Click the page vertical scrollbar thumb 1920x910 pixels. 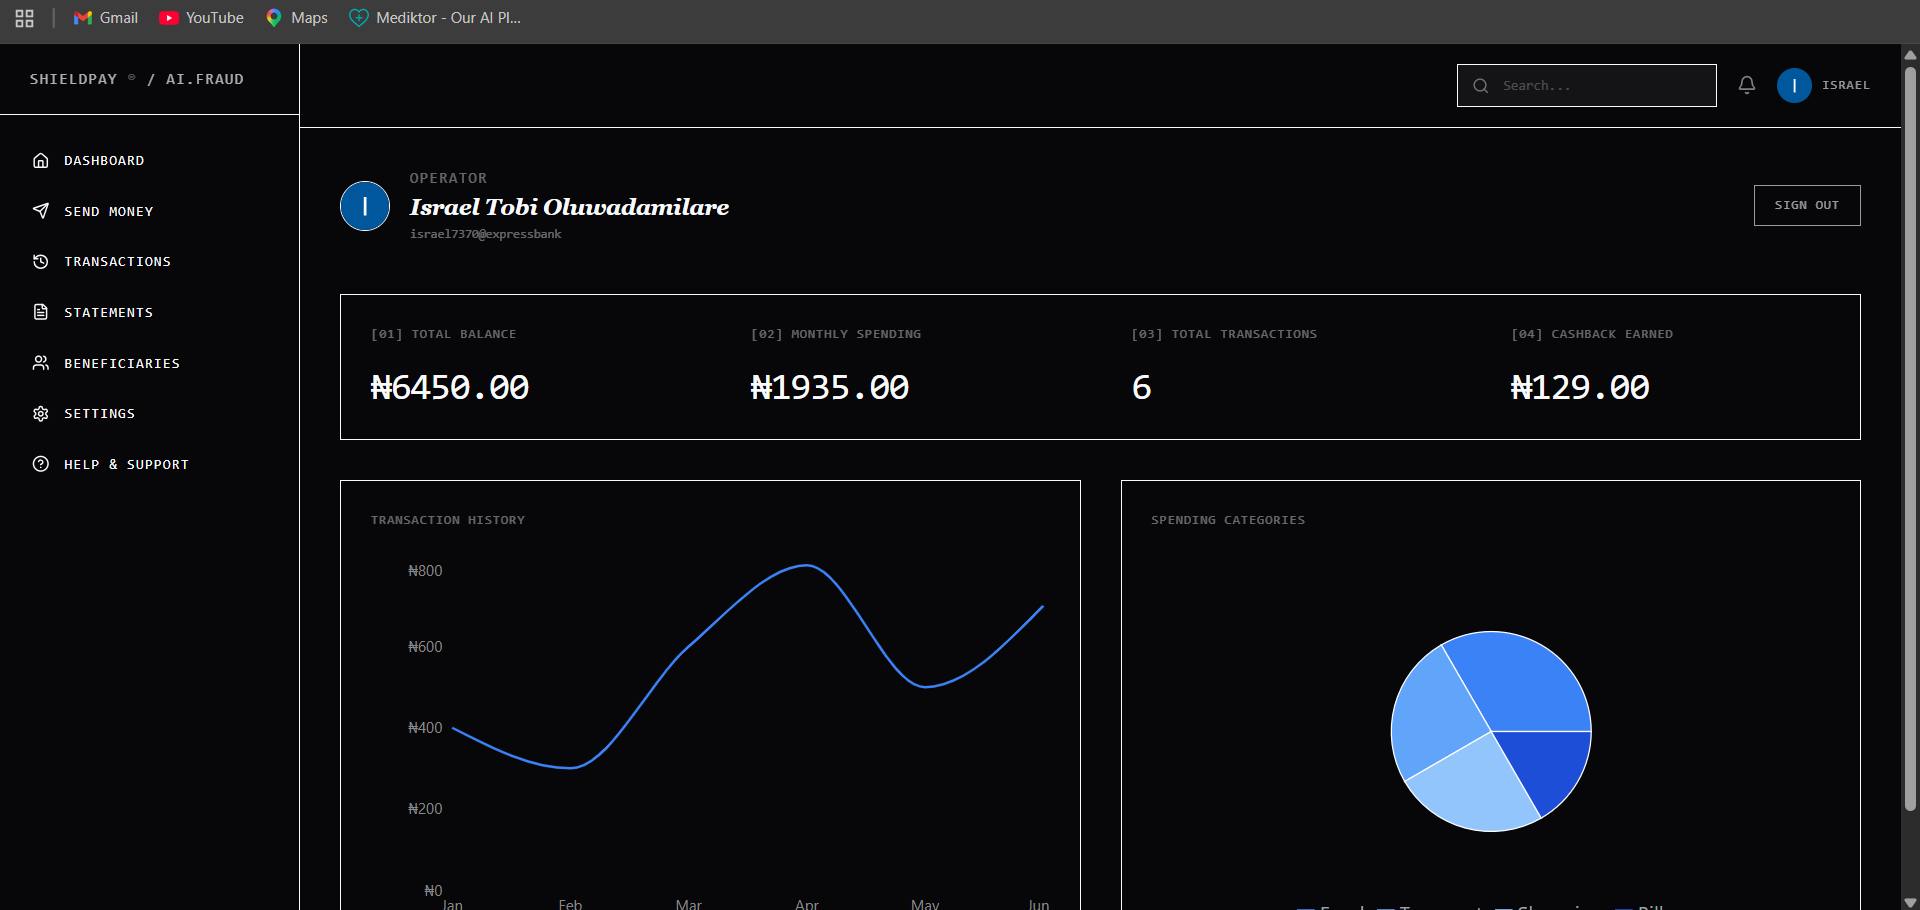[1910, 438]
